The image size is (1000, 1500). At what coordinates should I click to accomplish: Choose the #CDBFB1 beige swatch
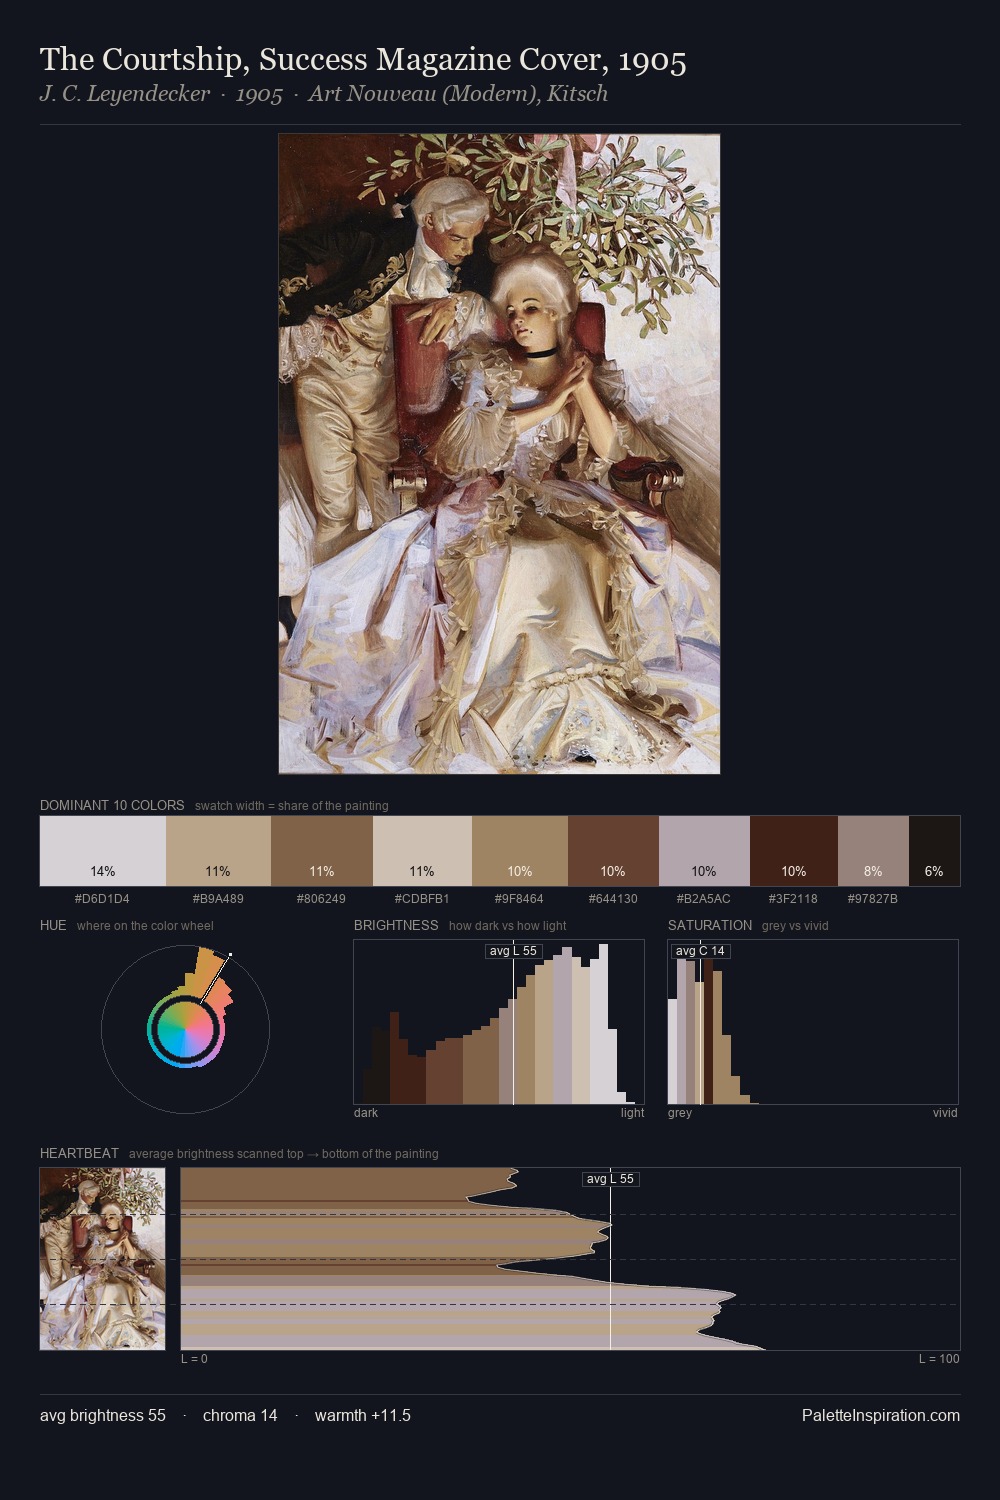coord(422,851)
